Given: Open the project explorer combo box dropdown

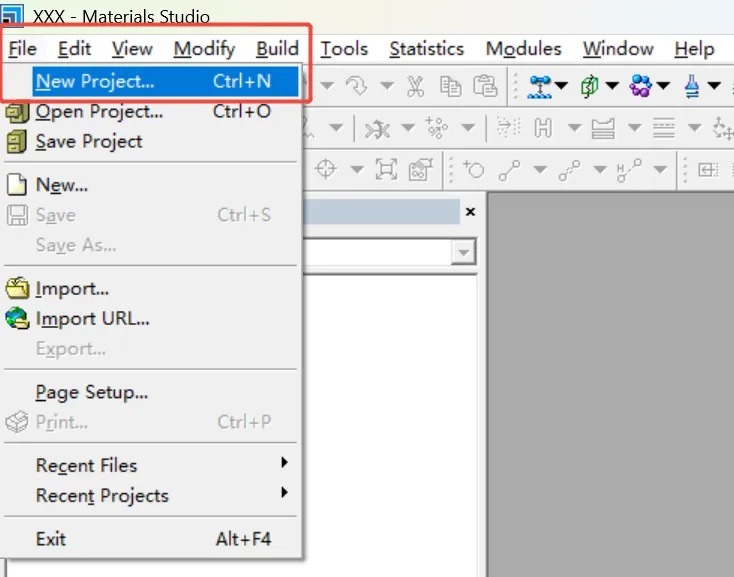Looking at the screenshot, I should pyautogui.click(x=462, y=254).
